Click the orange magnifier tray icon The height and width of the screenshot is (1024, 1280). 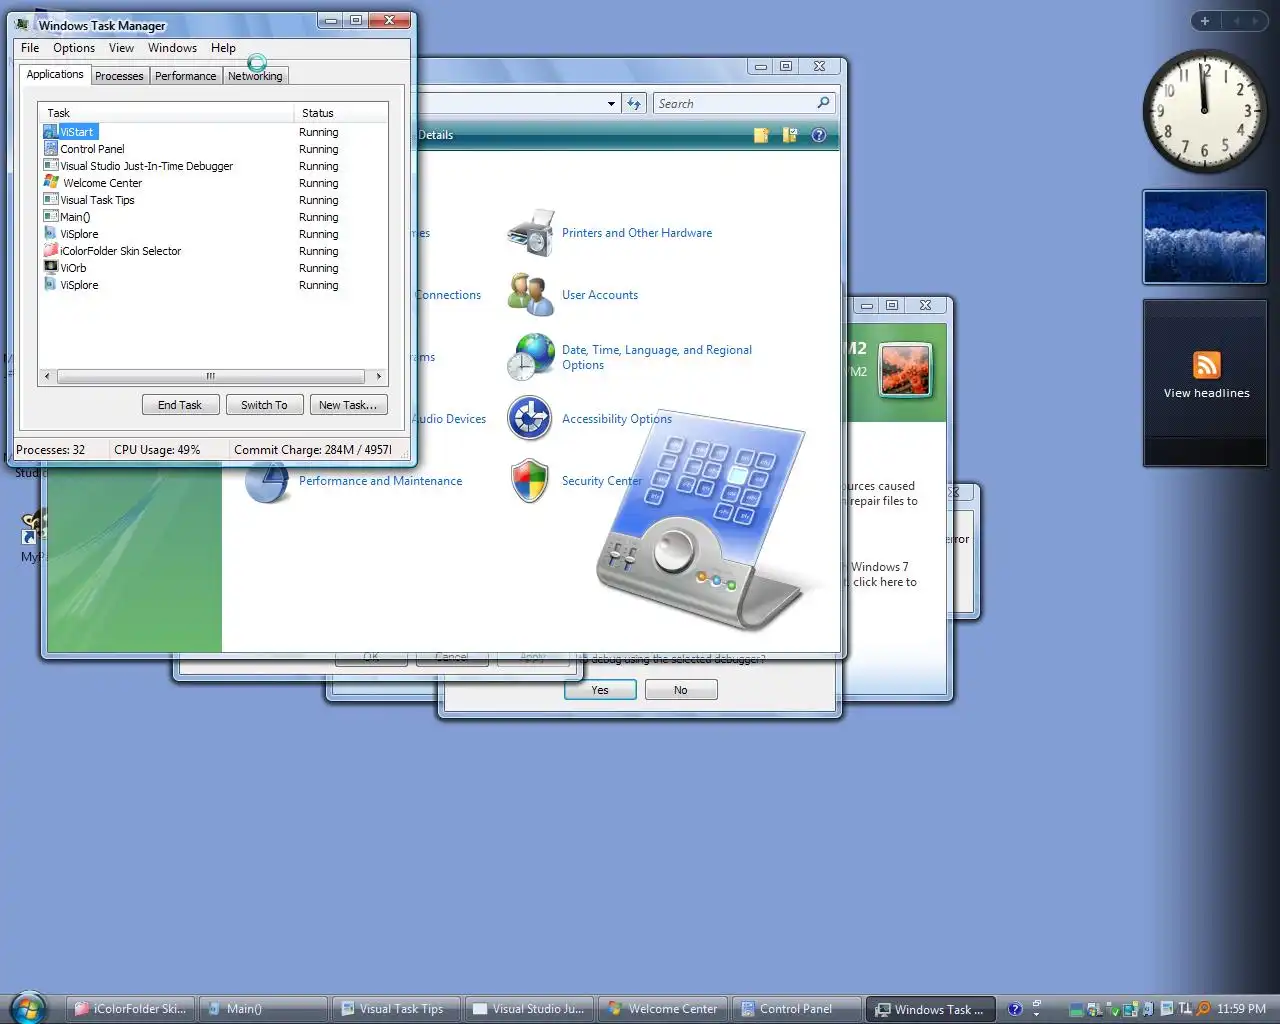(x=1204, y=1009)
